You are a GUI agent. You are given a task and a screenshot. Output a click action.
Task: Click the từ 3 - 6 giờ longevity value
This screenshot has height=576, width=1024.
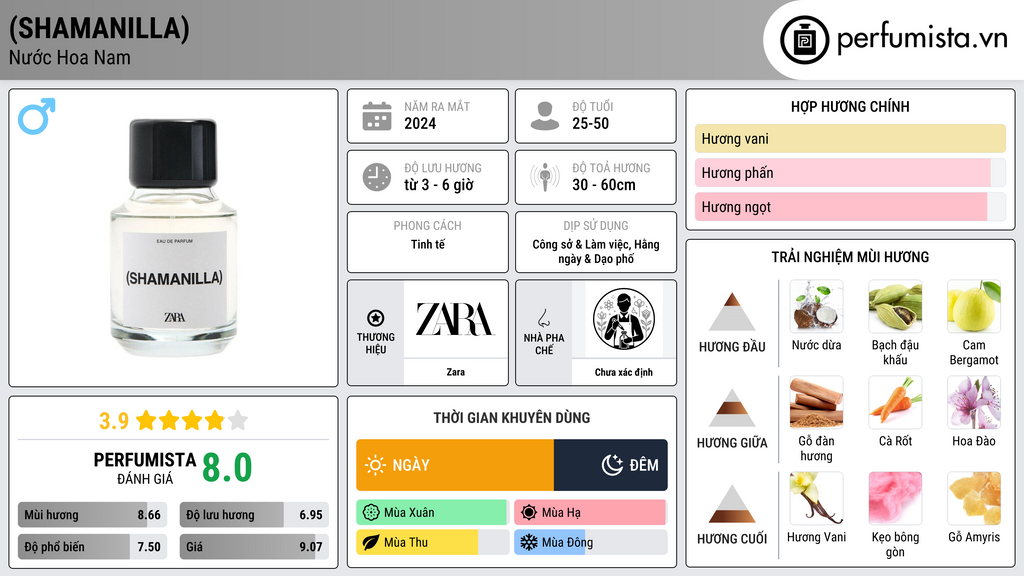[438, 185]
